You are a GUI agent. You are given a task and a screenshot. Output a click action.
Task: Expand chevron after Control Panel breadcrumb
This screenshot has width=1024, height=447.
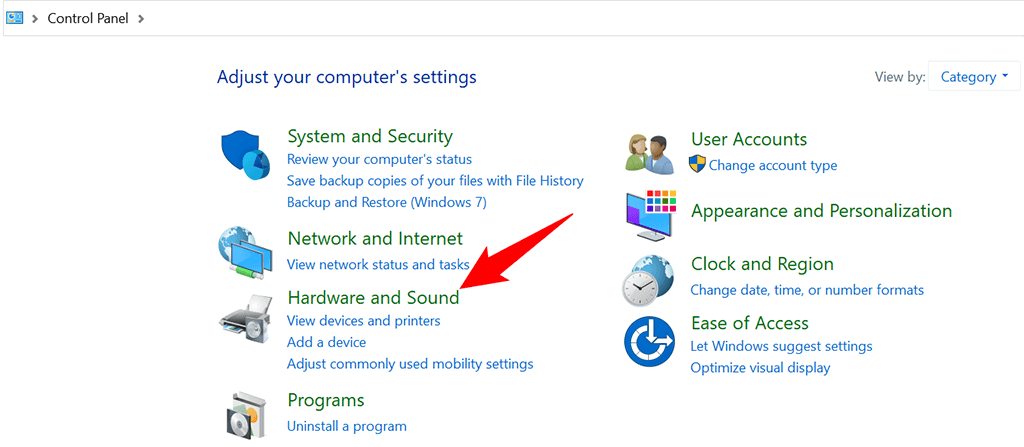click(141, 18)
